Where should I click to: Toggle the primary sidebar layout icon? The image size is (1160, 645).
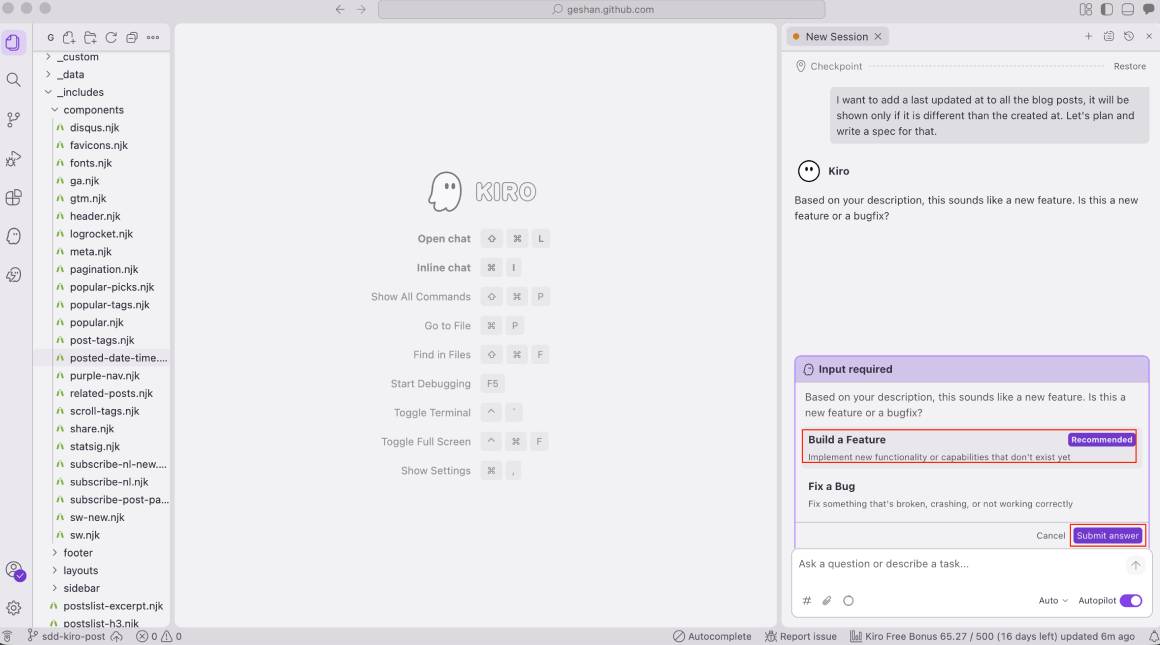click(x=1107, y=10)
